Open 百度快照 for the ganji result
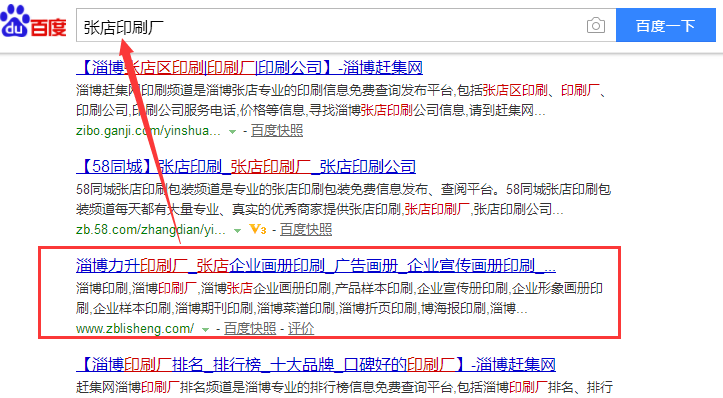Image resolution: width=723 pixels, height=398 pixels. tap(277, 131)
